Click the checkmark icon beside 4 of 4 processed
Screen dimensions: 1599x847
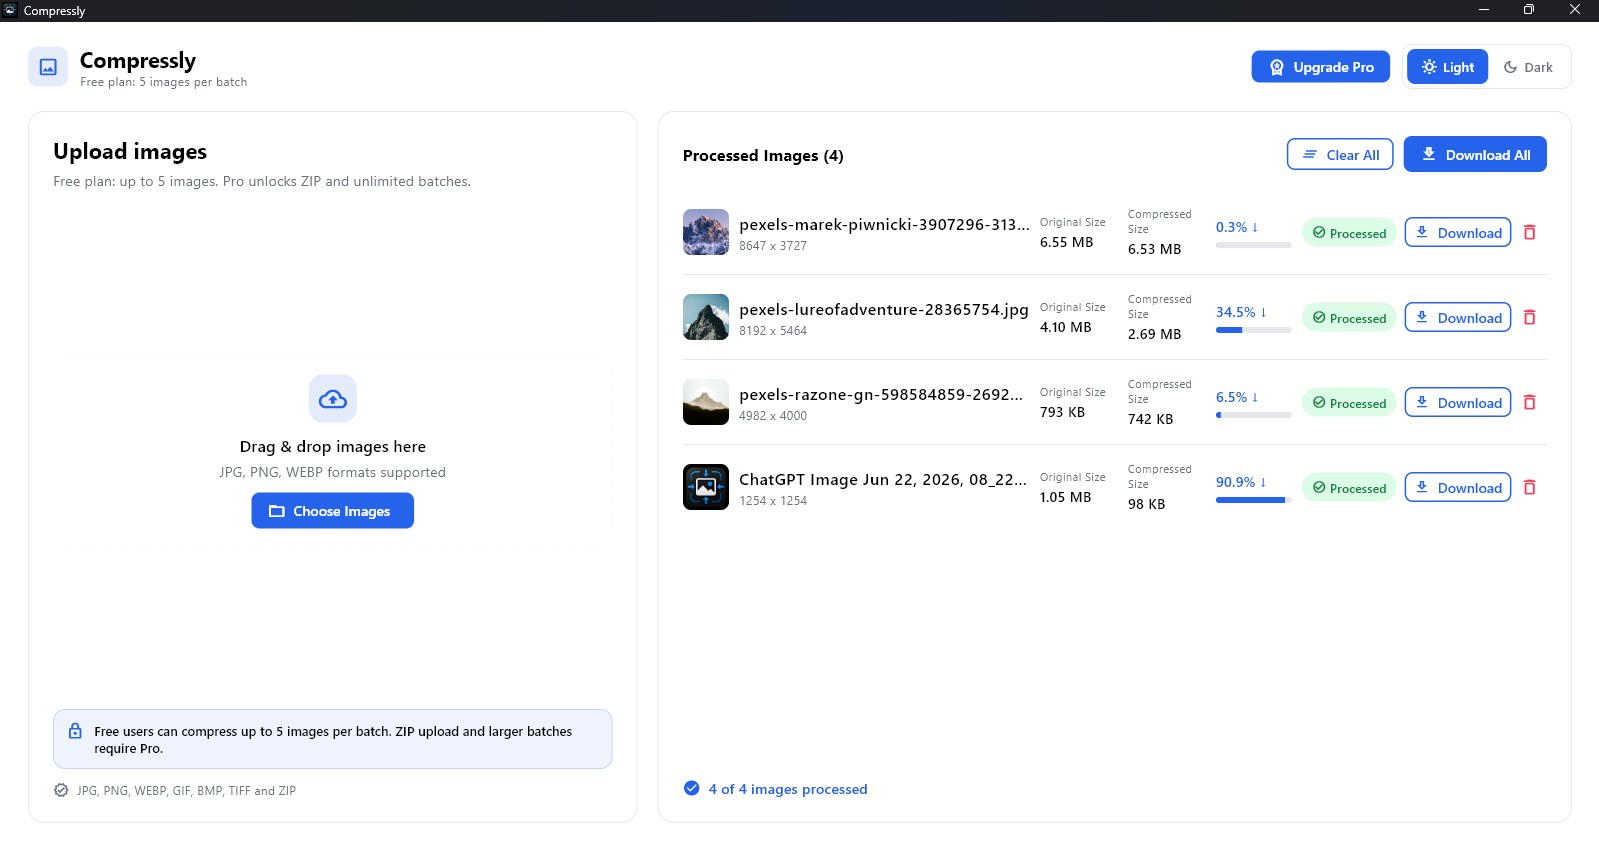pos(691,788)
